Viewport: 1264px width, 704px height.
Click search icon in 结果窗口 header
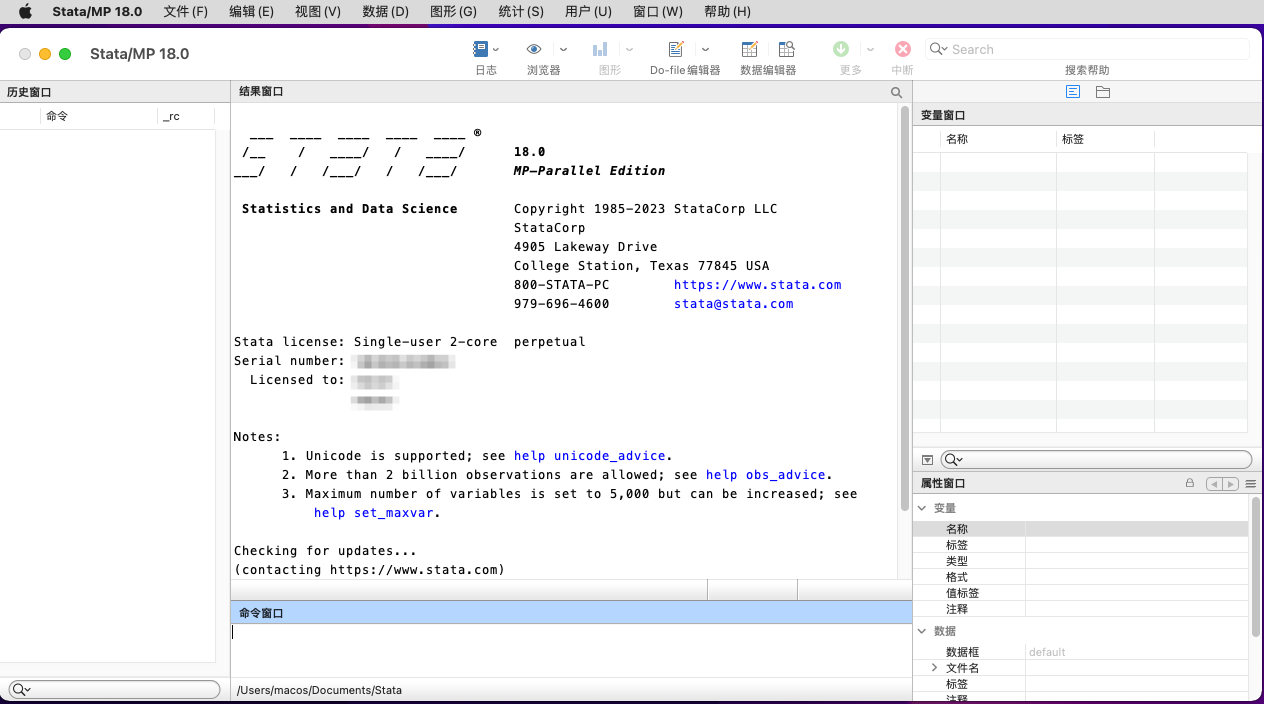[896, 92]
